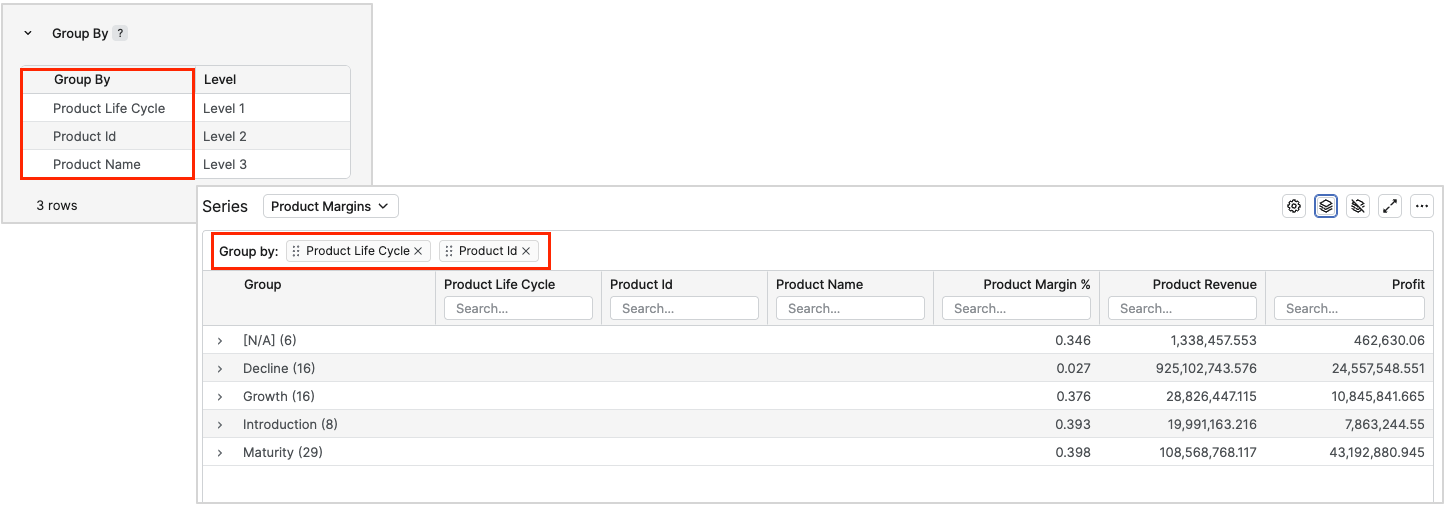Remove Product Id grouping chip
Image resolution: width=1448 pixels, height=509 pixels.
[x=526, y=251]
